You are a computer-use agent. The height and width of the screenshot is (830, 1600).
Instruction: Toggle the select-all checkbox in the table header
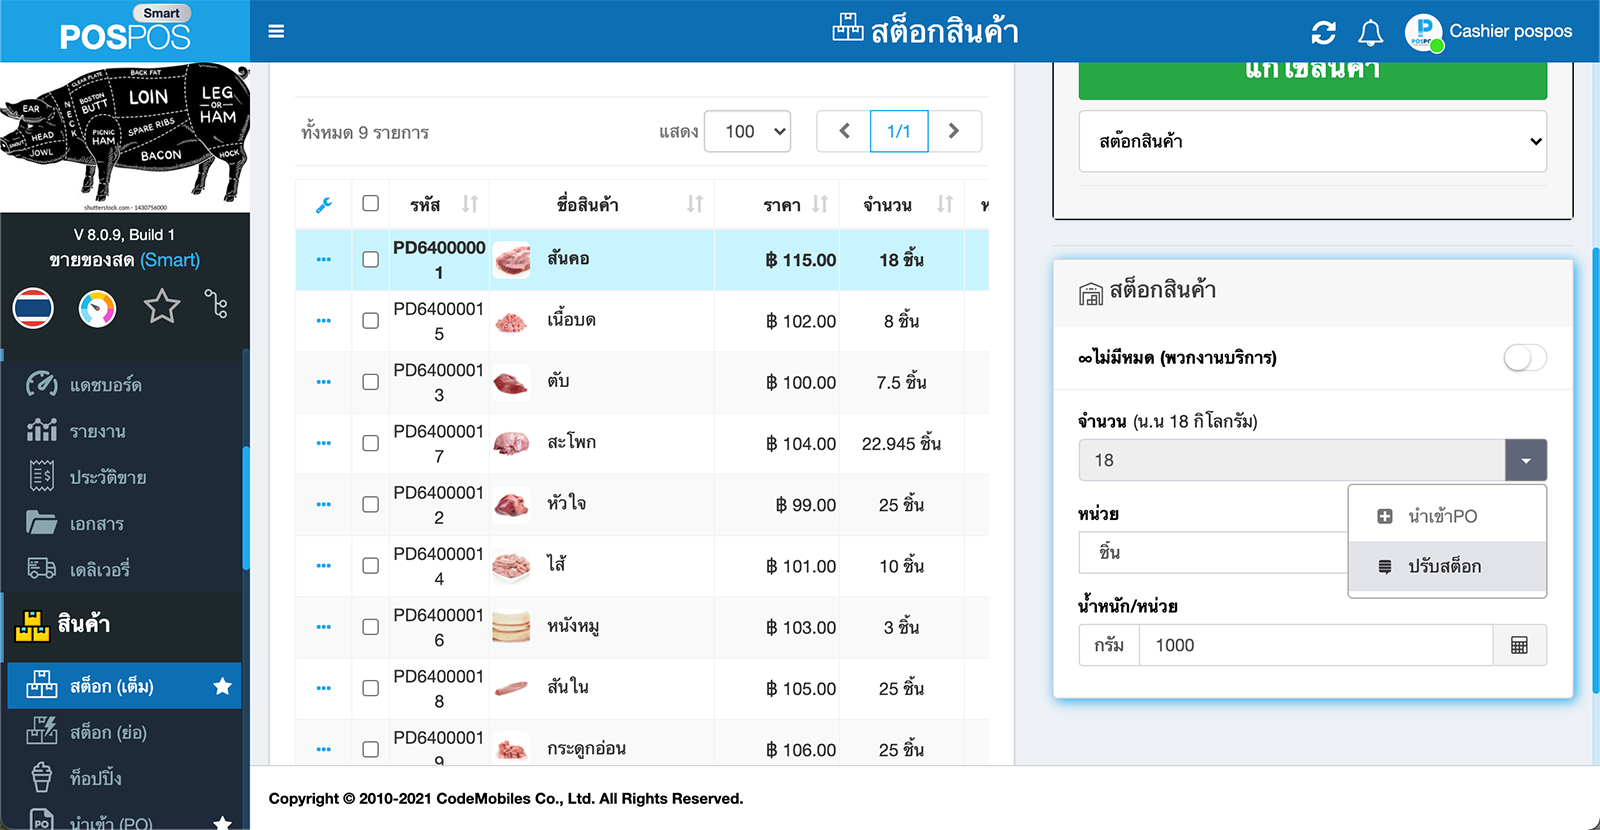(x=370, y=203)
